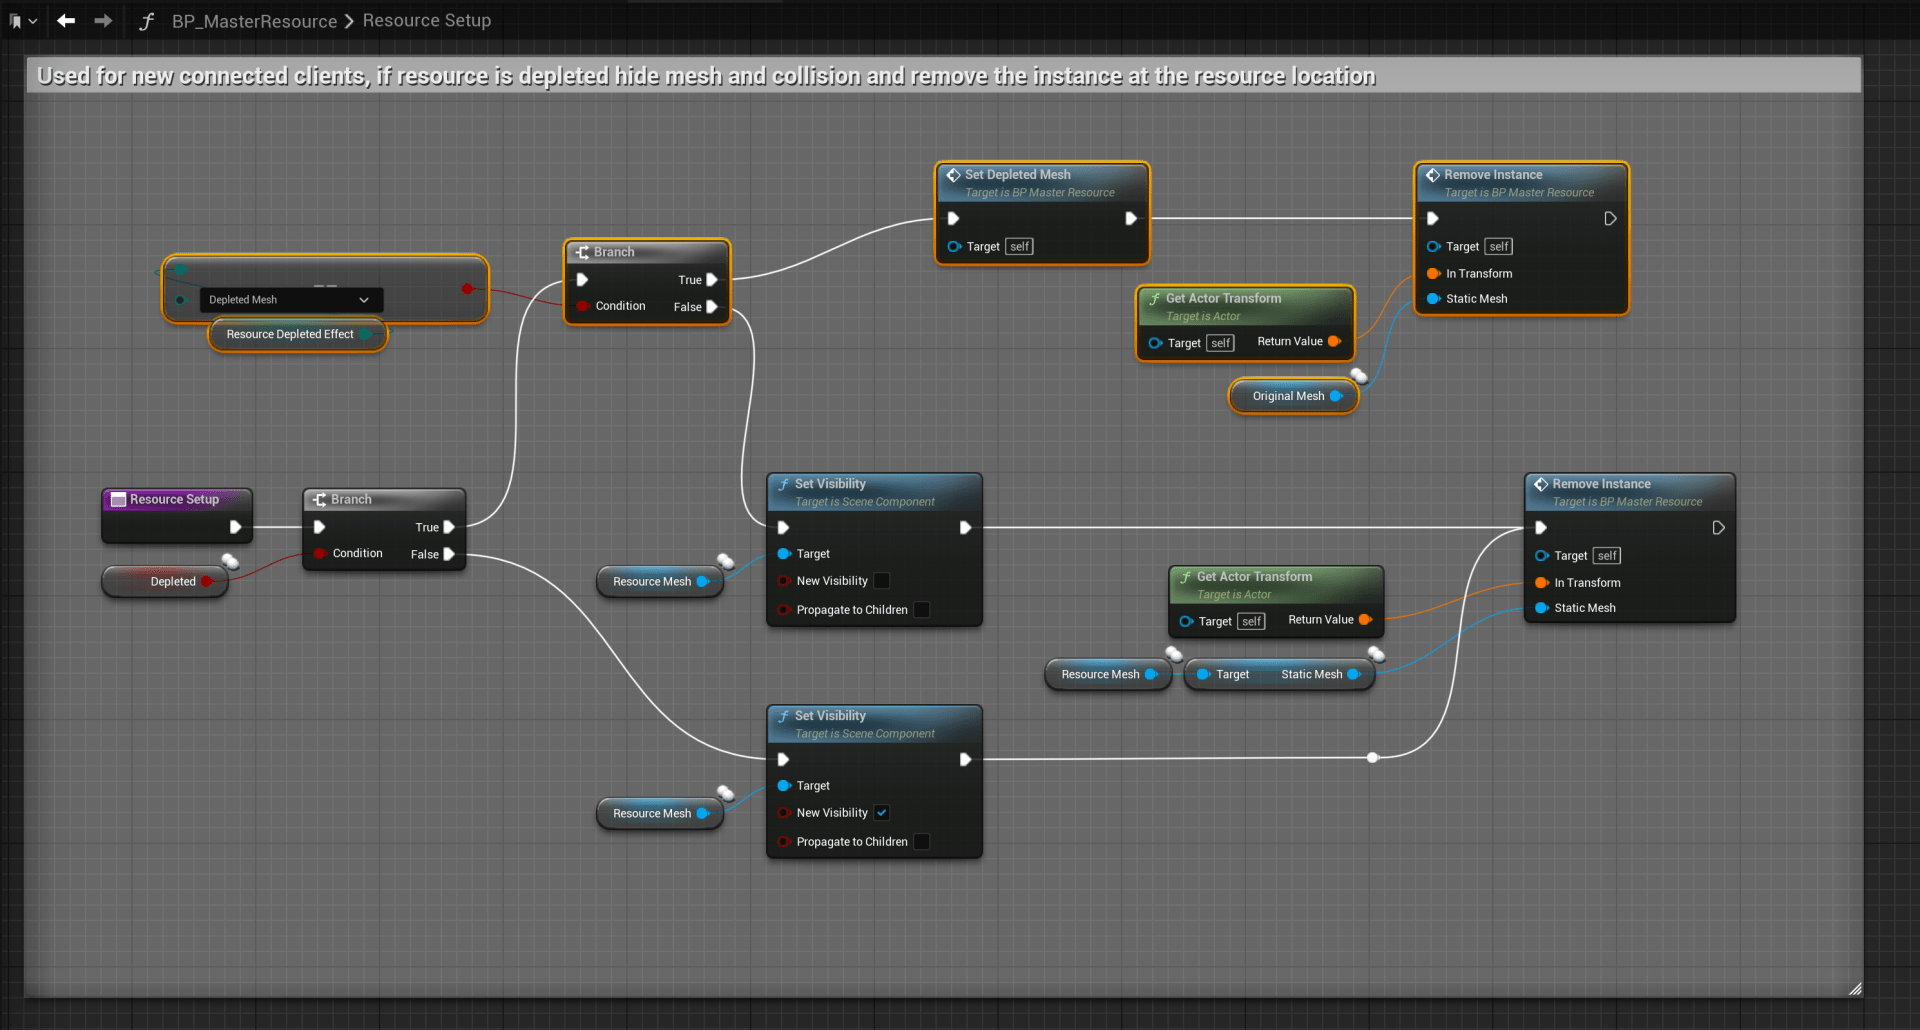The image size is (1920, 1030).
Task: Select the Original Mesh variable node
Action: coord(1288,397)
